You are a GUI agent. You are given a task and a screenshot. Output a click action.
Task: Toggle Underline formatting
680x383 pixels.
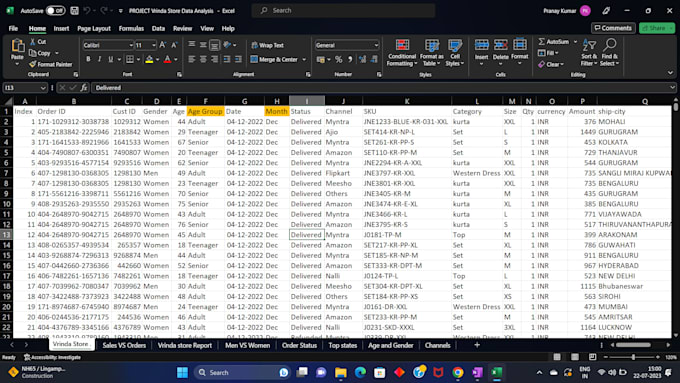[111, 59]
